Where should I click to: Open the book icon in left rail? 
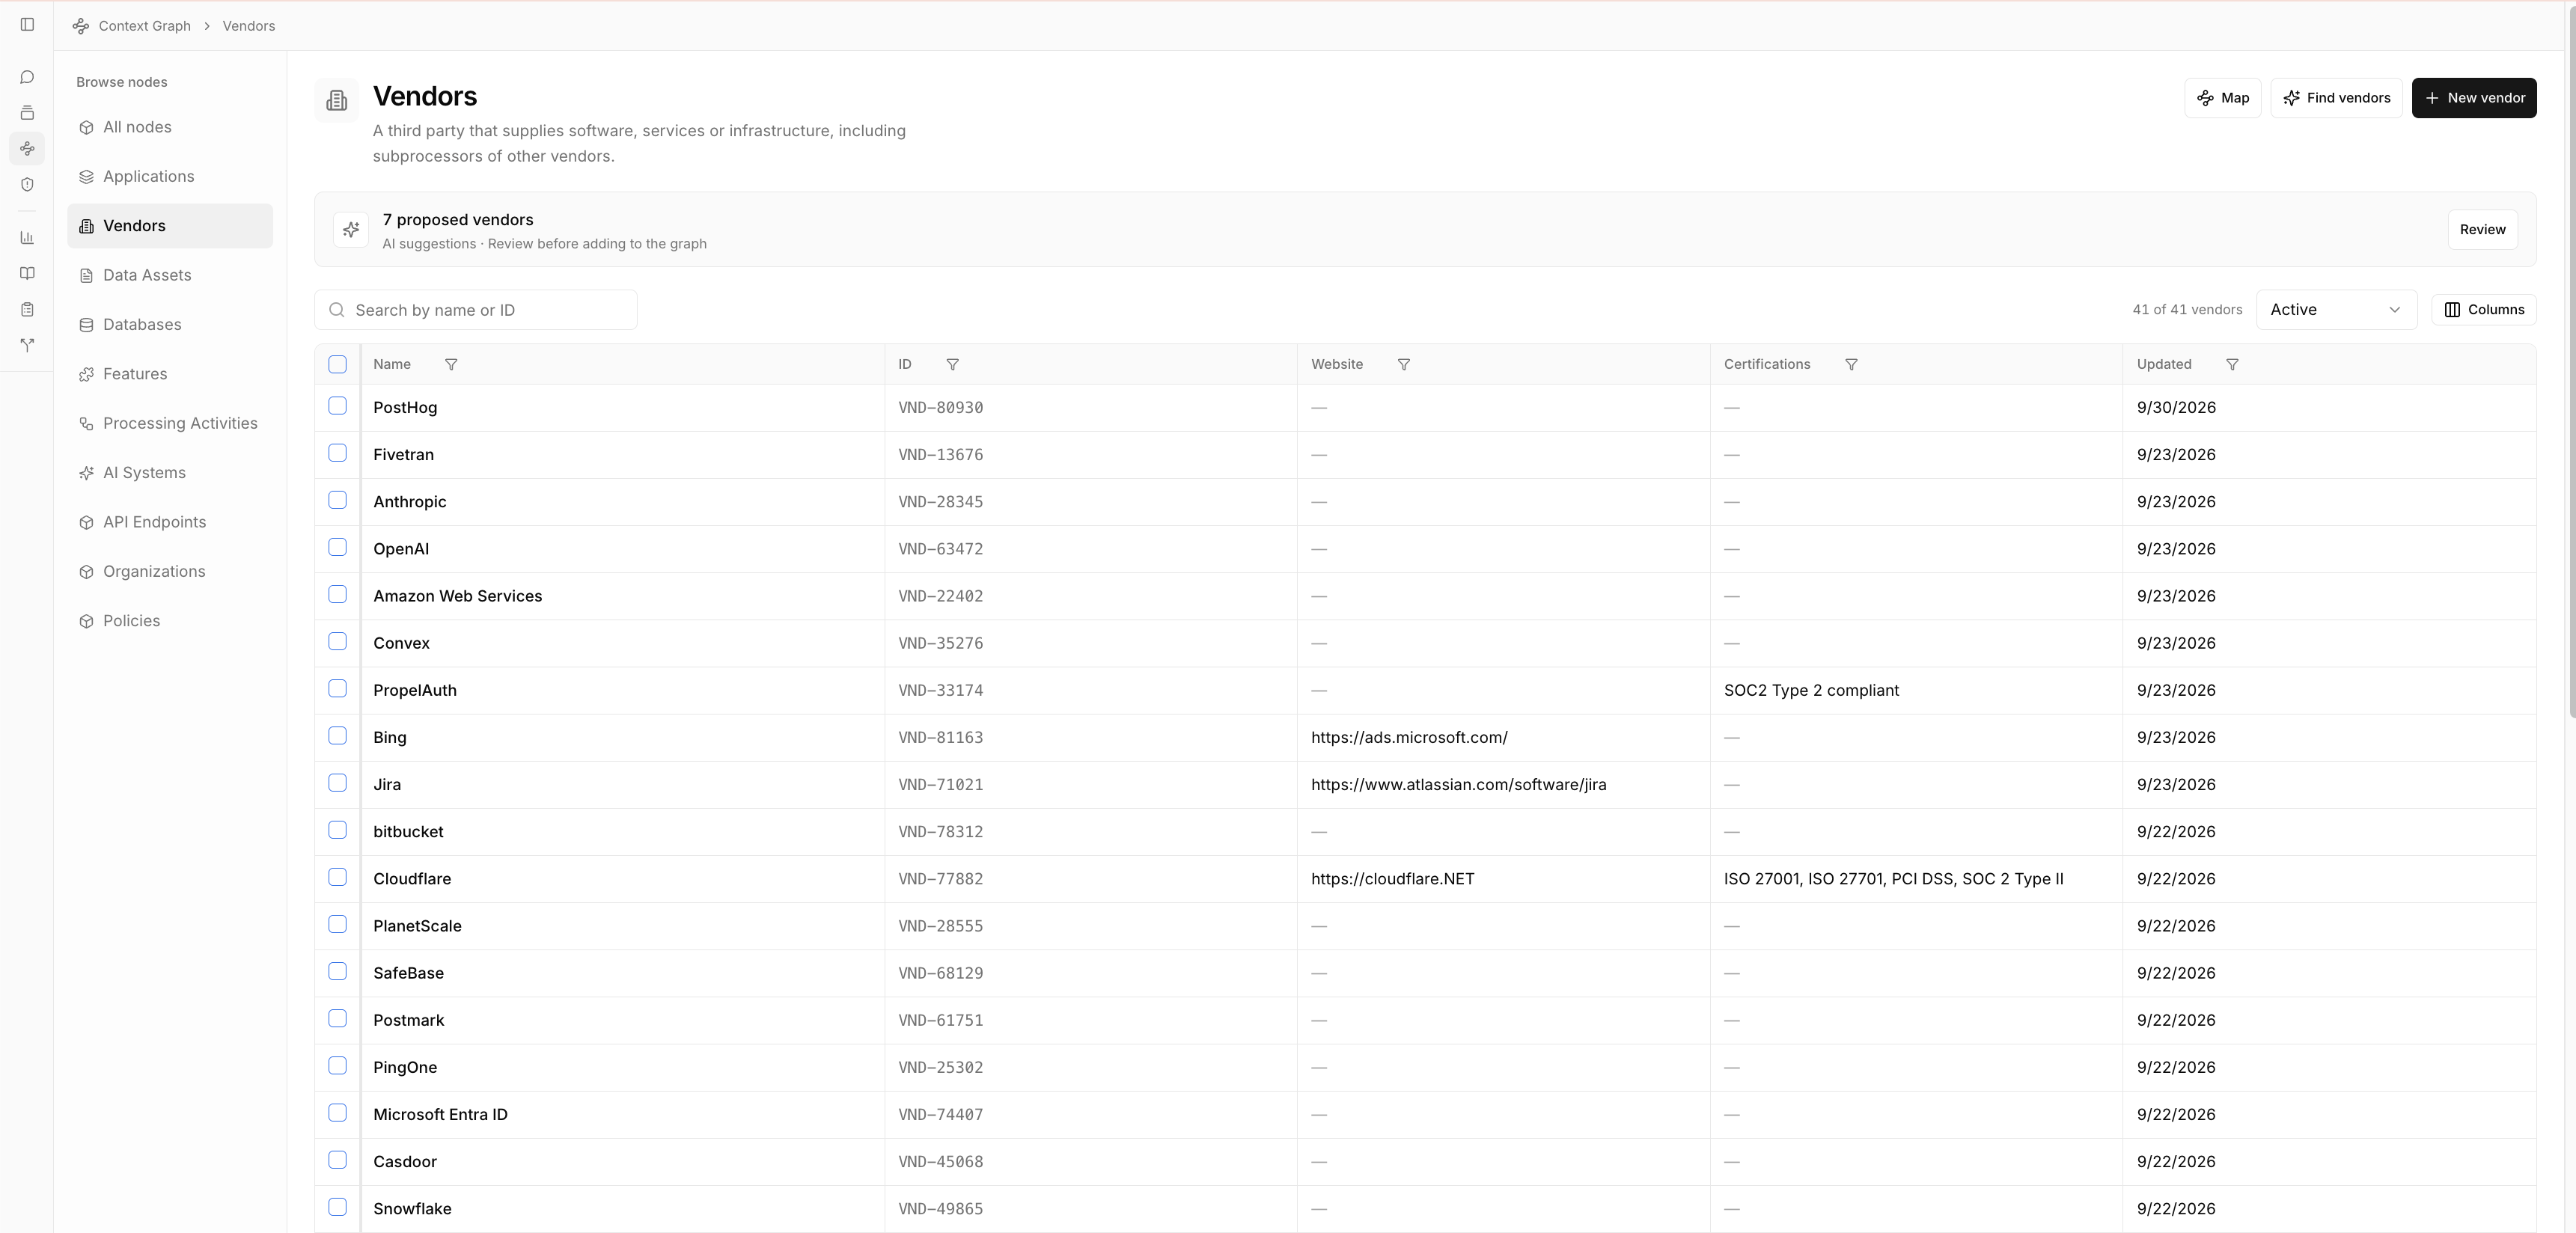point(27,274)
